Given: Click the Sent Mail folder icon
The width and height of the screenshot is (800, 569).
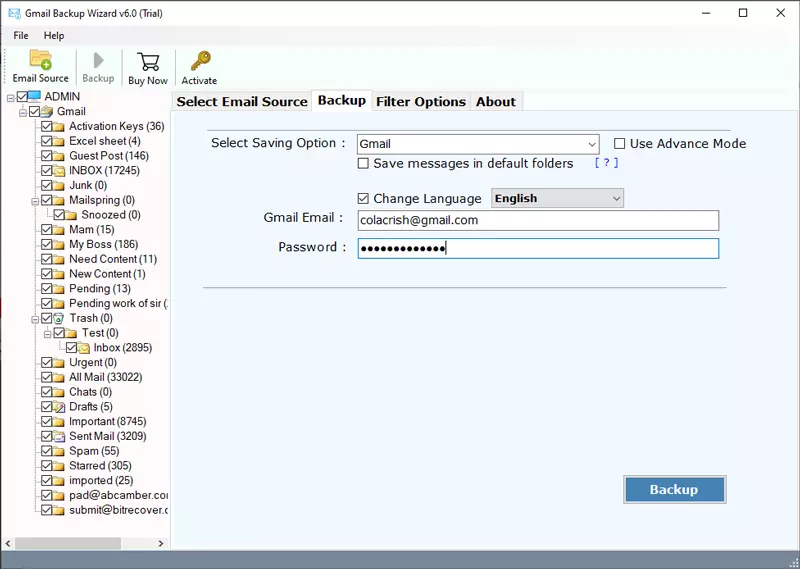Looking at the screenshot, I should [59, 436].
